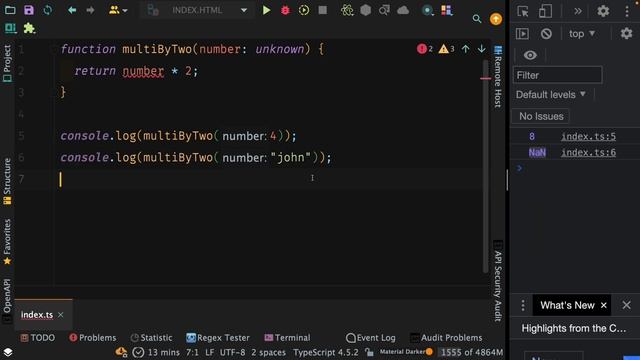Image resolution: width=640 pixels, height=360 pixels.
Task: Go to next highlighted error arrow
Action: click(x=482, y=49)
